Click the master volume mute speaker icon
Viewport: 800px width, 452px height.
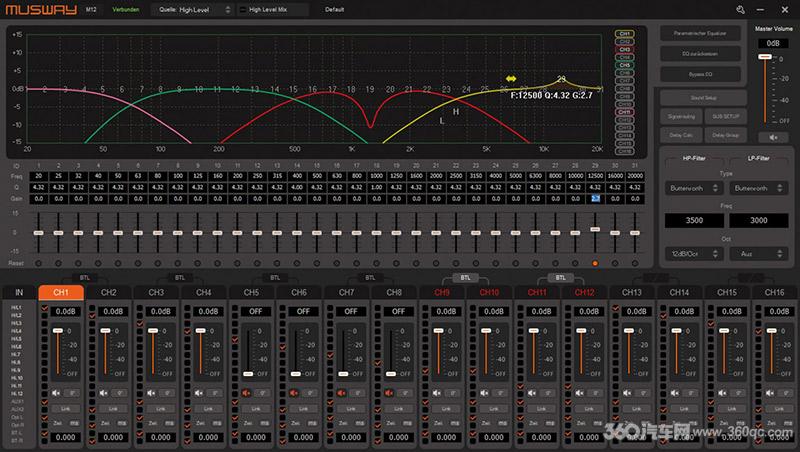[x=773, y=137]
